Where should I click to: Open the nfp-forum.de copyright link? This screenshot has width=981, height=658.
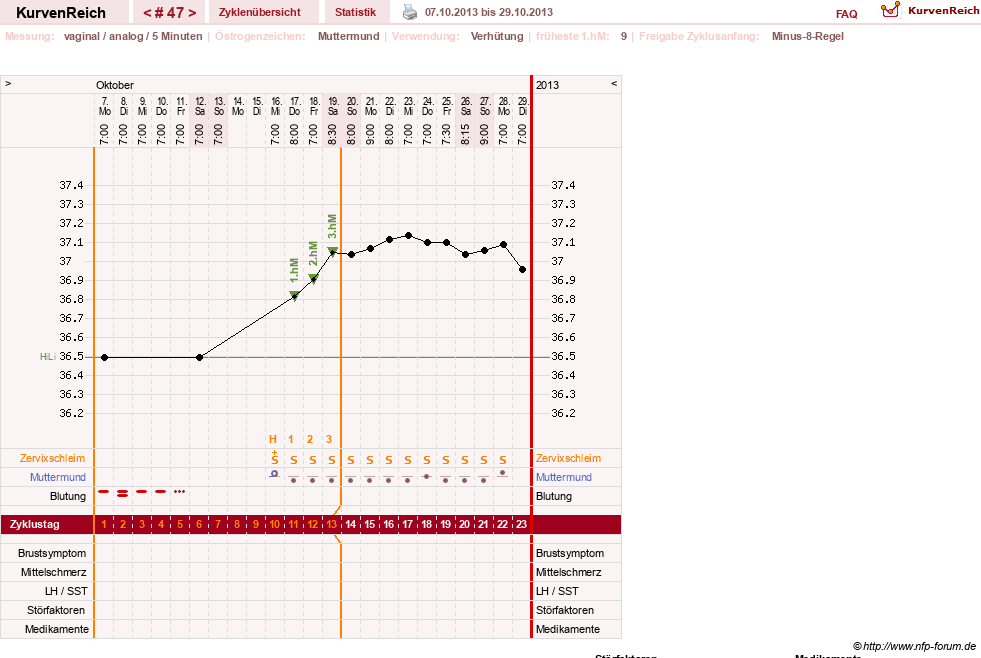pyautogui.click(x=914, y=646)
